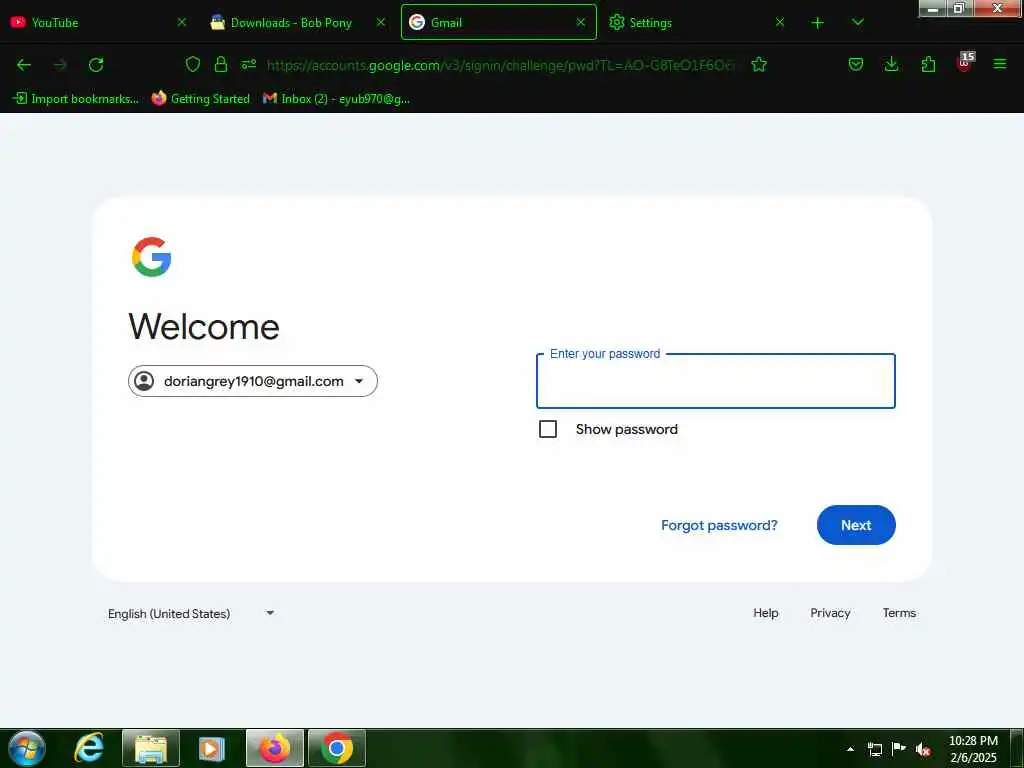Viewport: 1024px width, 768px height.
Task: Click the extension icon with 15 badge
Action: point(965,63)
